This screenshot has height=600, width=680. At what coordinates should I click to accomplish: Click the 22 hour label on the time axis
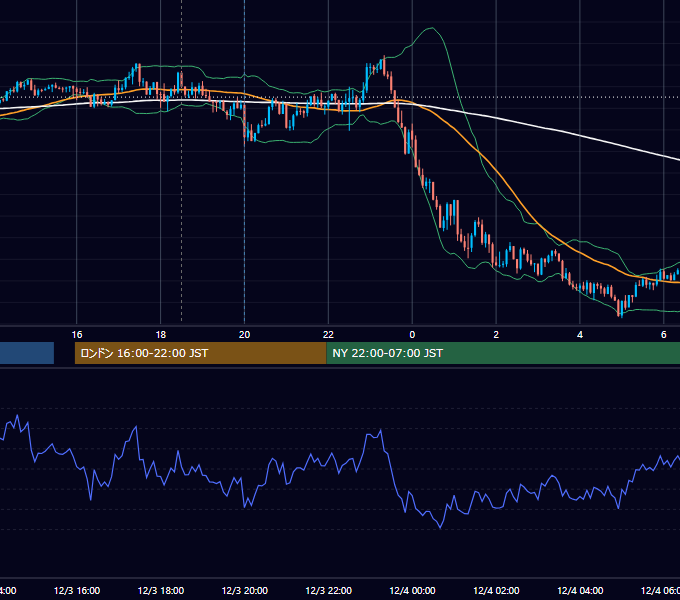pos(328,335)
